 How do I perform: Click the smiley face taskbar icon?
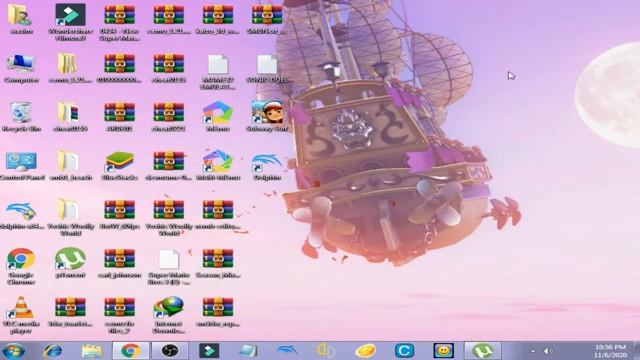[x=444, y=351]
